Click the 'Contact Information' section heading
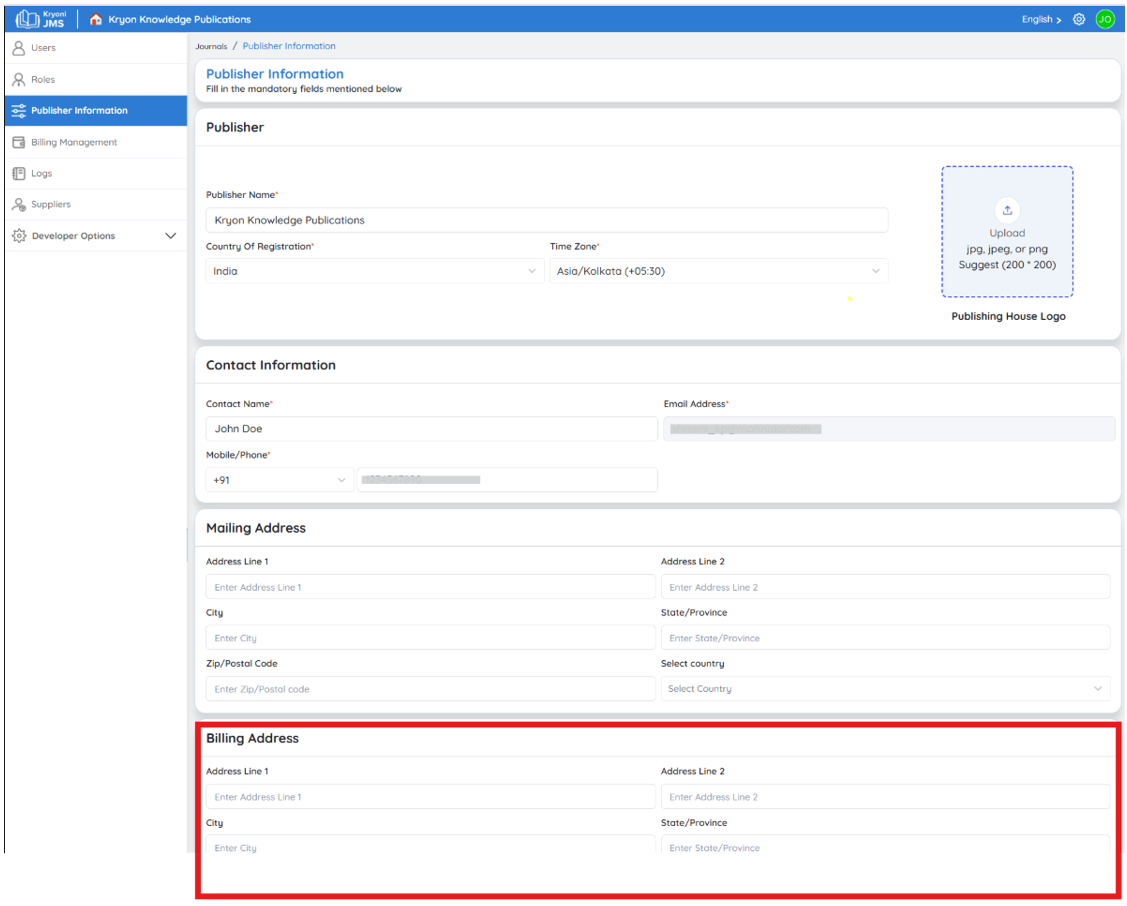The width and height of the screenshot is (1127, 906). tap(271, 365)
